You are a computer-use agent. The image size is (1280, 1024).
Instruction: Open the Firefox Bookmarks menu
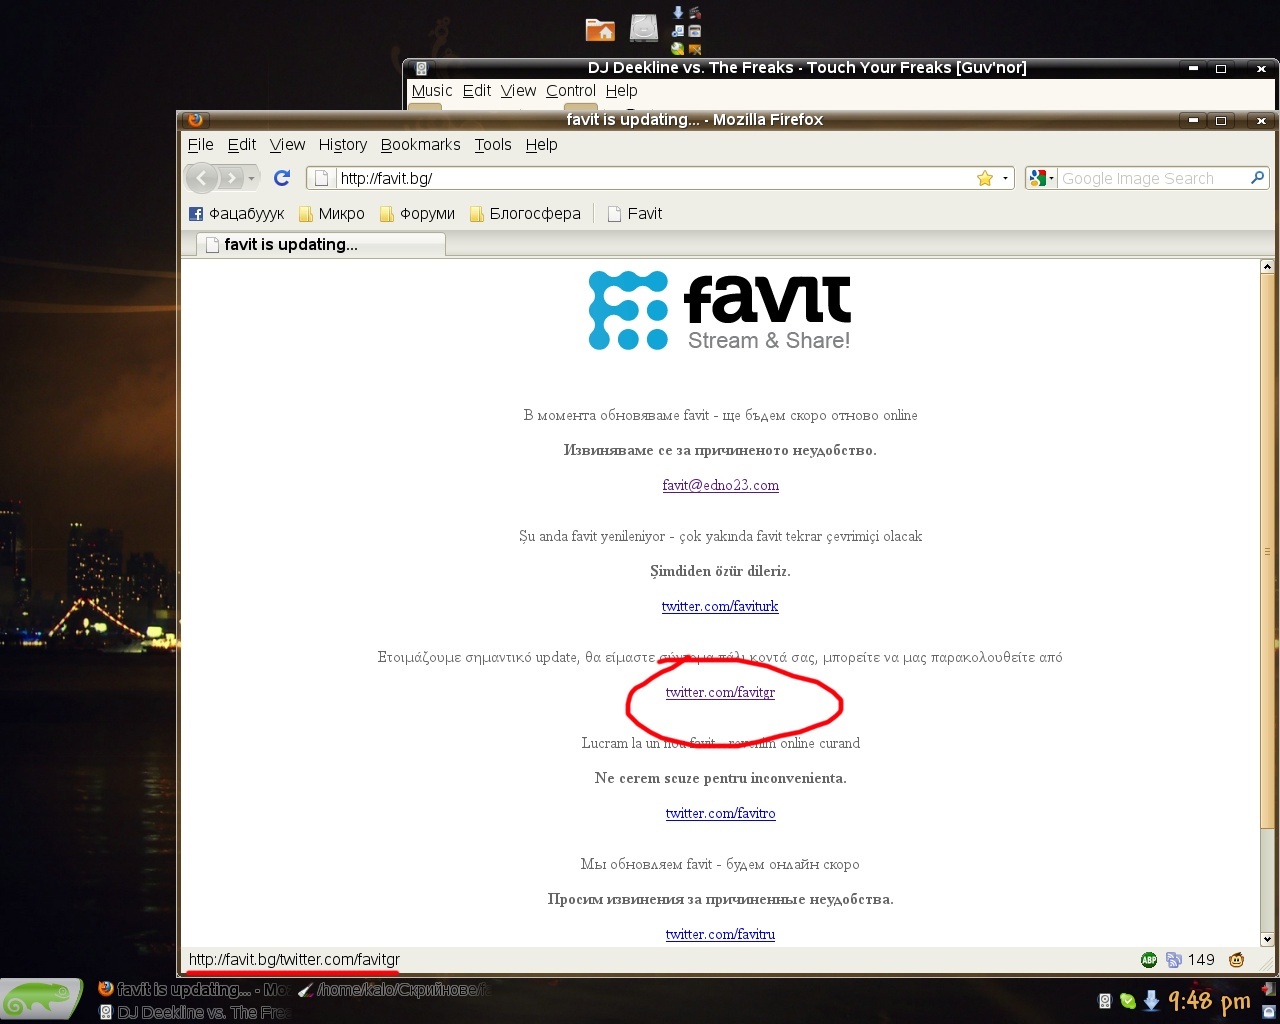[420, 144]
